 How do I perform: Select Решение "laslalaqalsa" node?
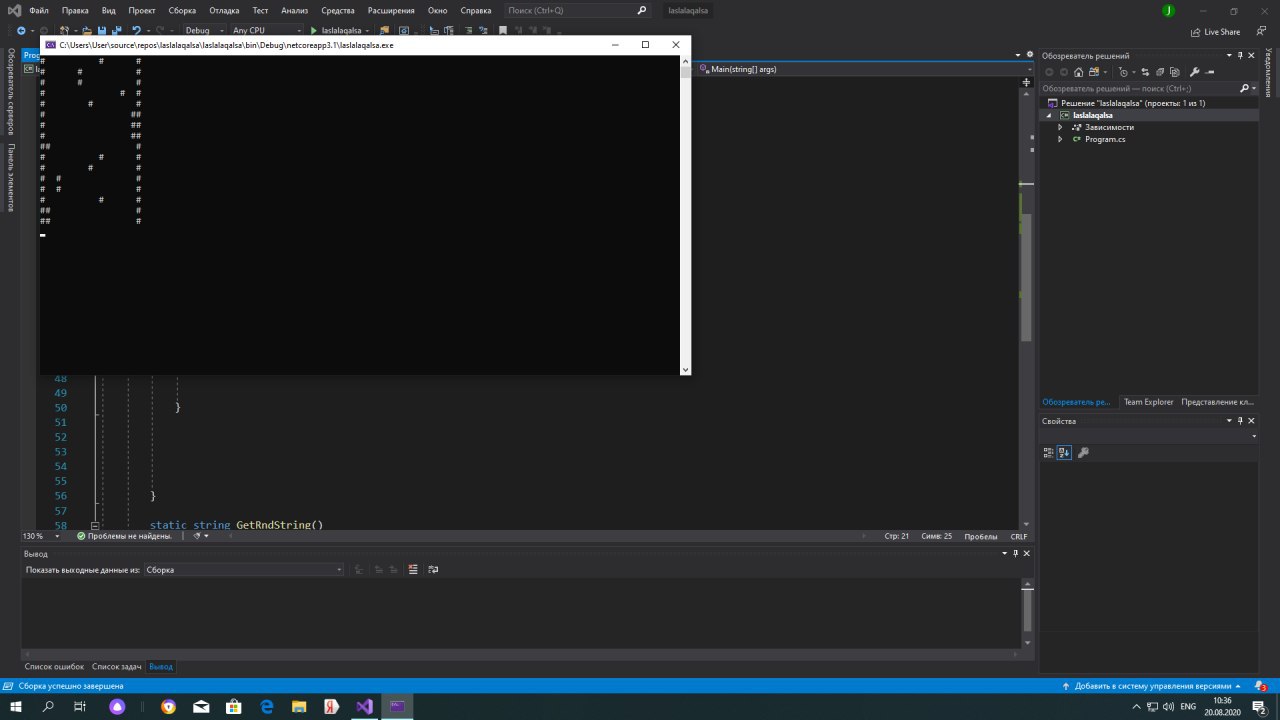point(1132,103)
